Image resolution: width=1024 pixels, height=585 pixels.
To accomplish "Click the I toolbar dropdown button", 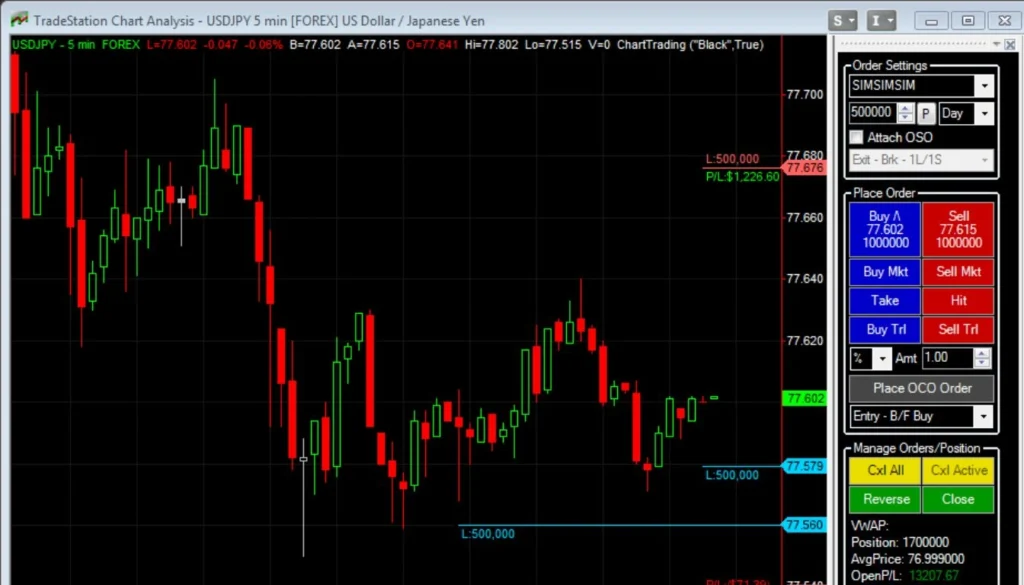I will pyautogui.click(x=882, y=20).
